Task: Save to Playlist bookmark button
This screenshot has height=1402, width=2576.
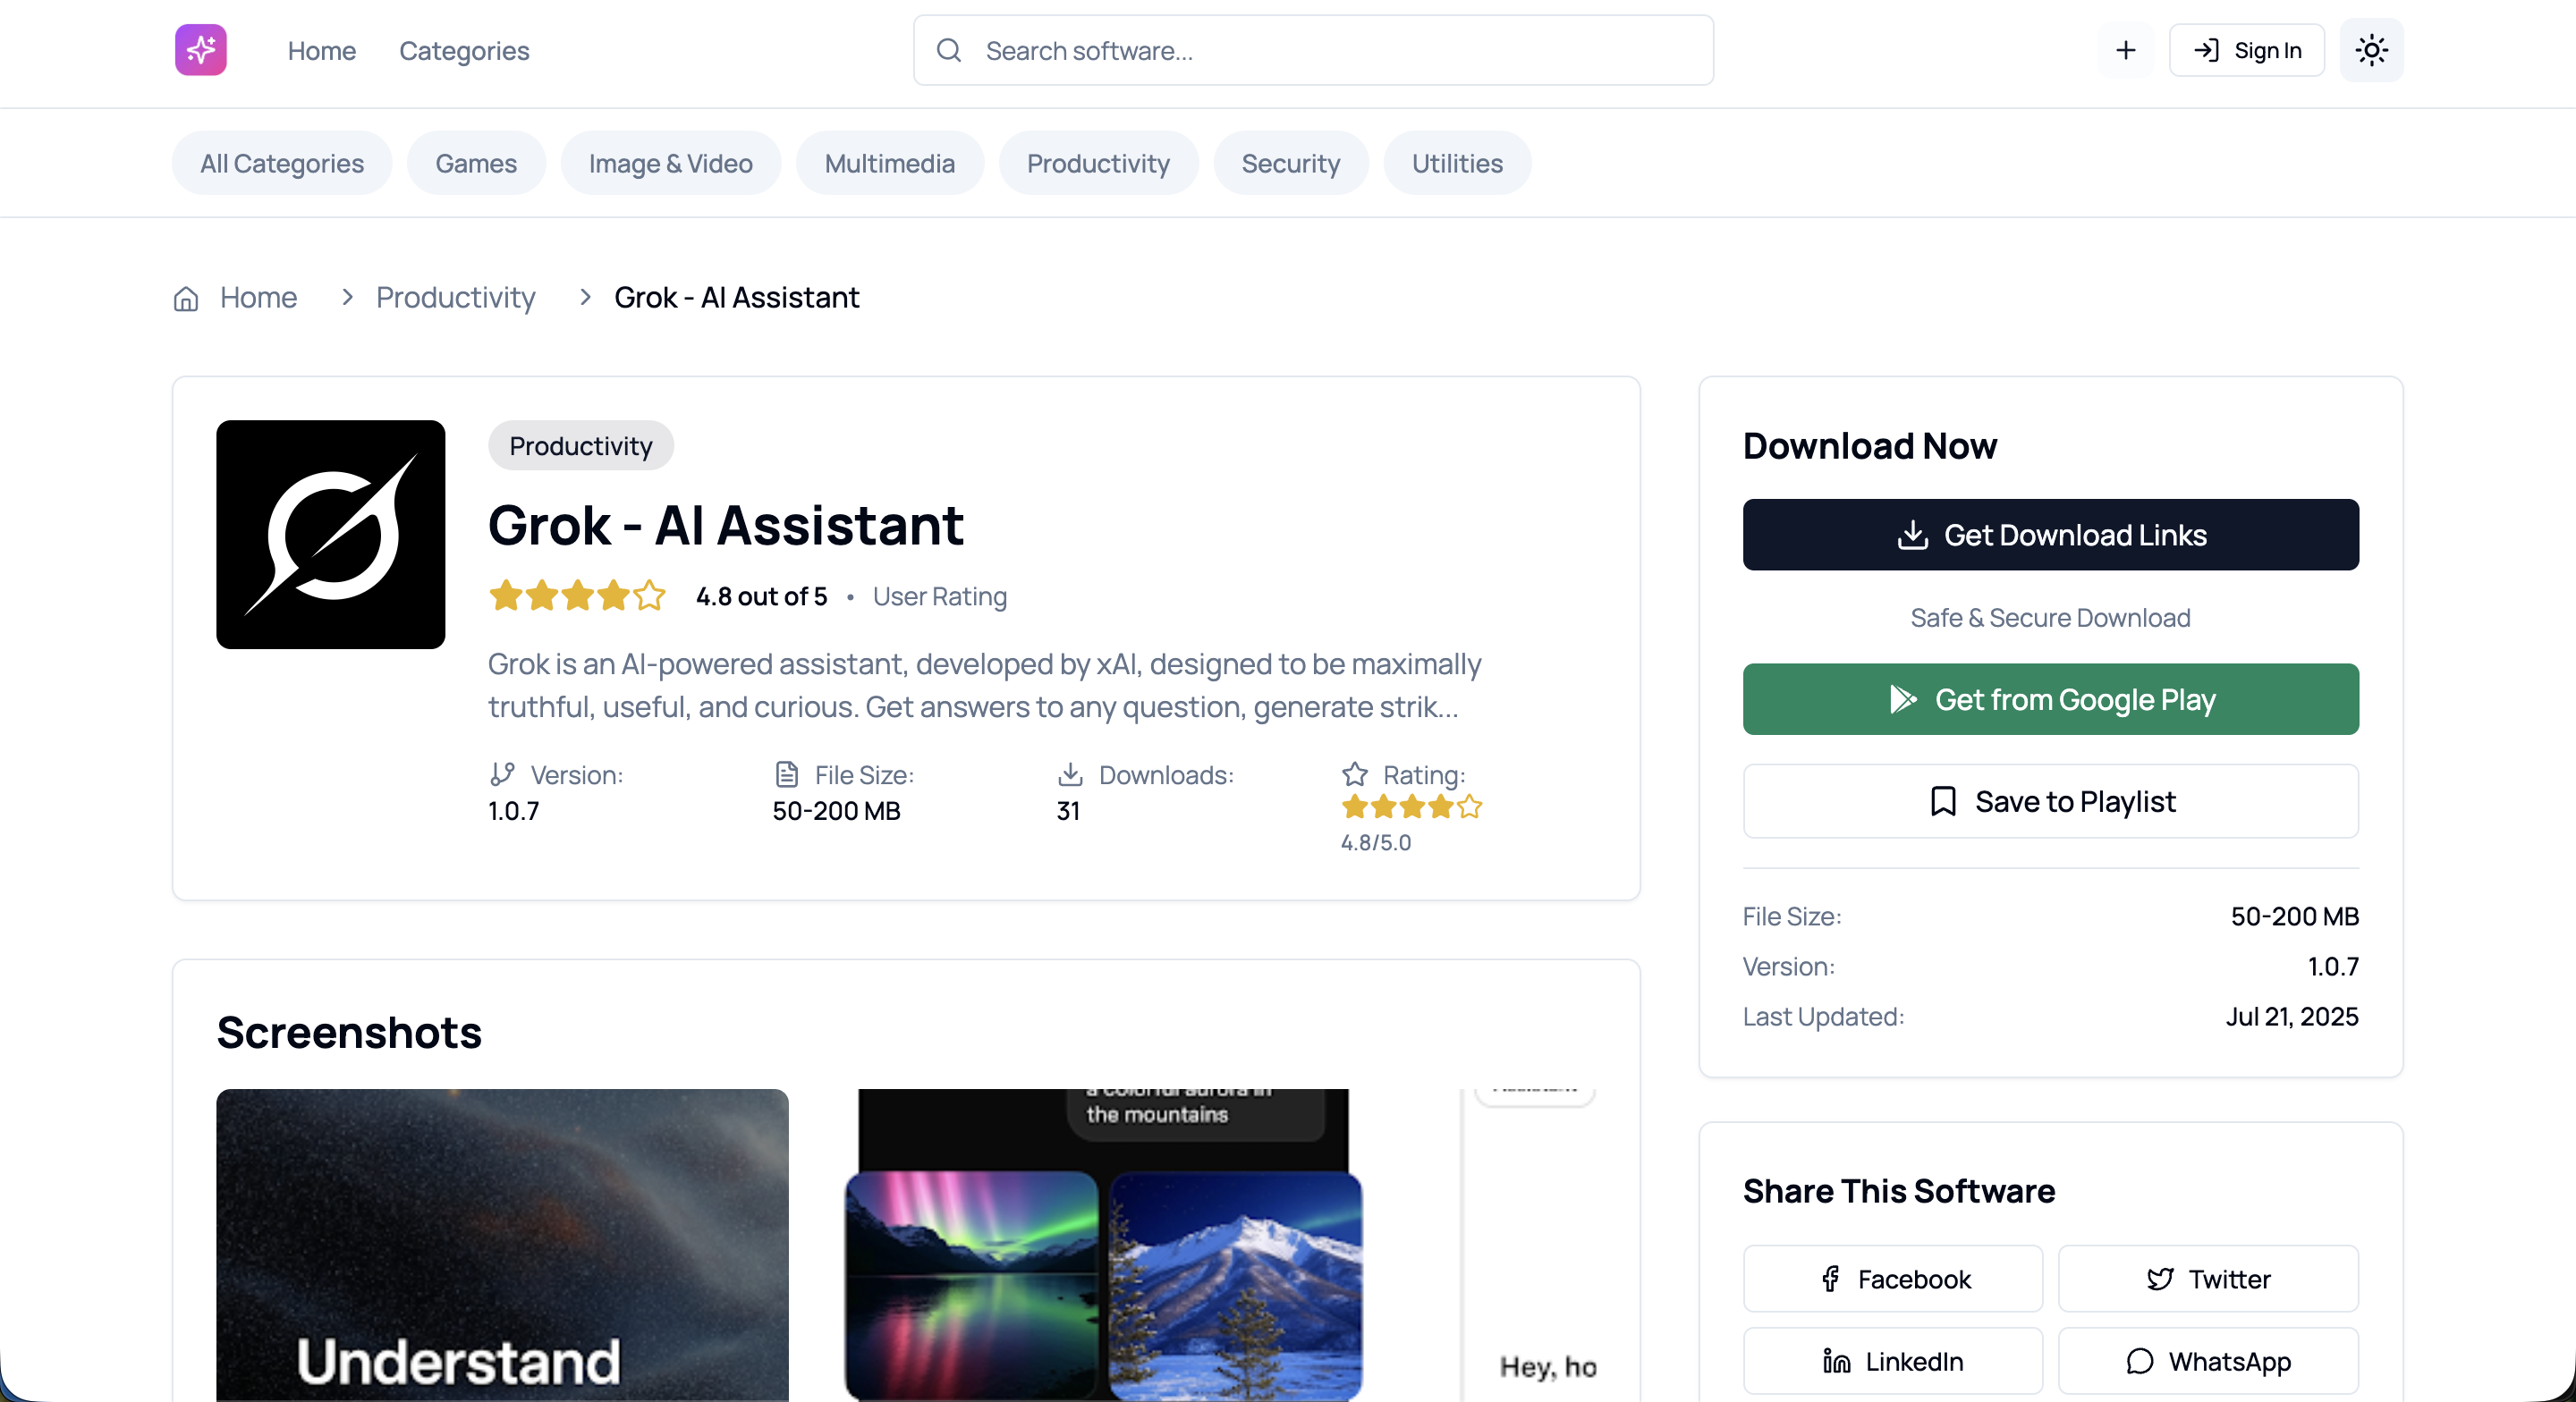Action: point(2050,801)
